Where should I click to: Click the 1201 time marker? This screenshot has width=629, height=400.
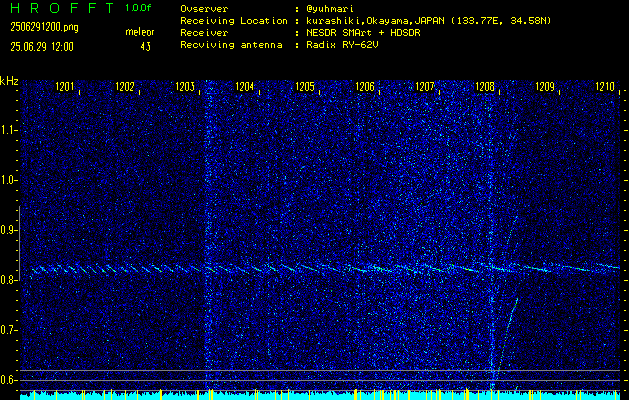65,87
